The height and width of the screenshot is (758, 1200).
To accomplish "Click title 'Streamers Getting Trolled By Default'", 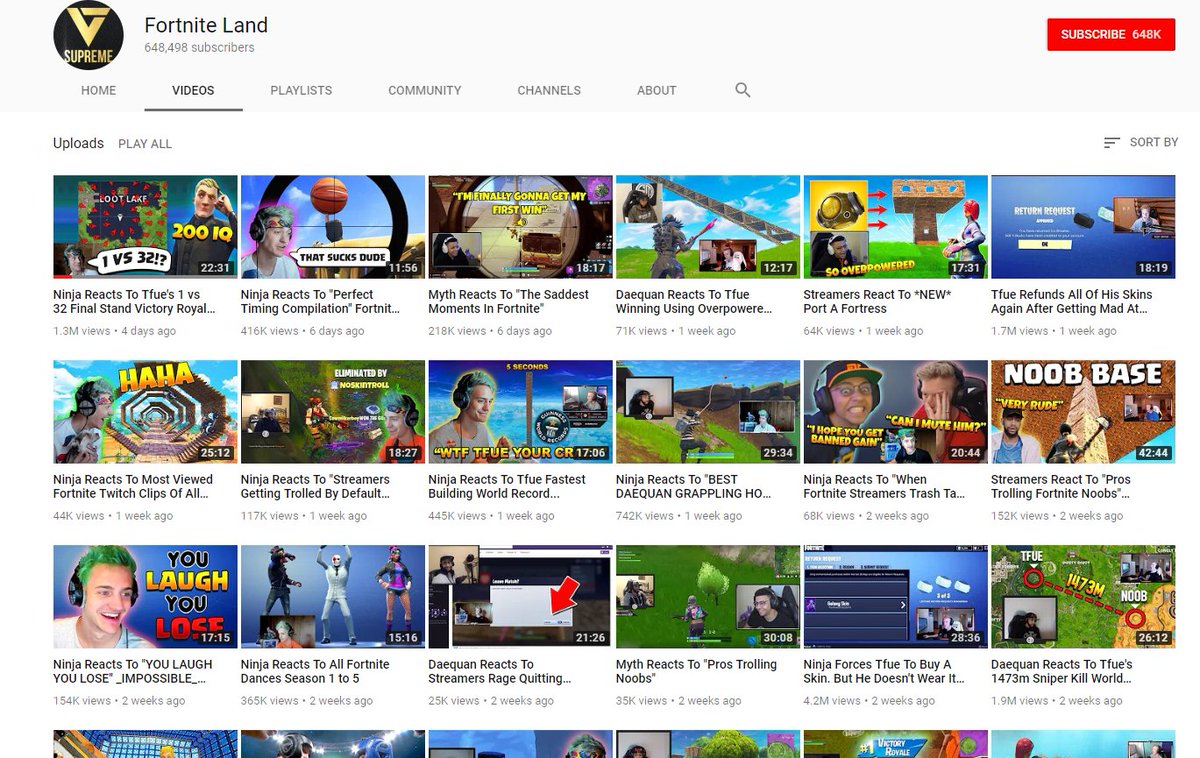I will [316, 487].
